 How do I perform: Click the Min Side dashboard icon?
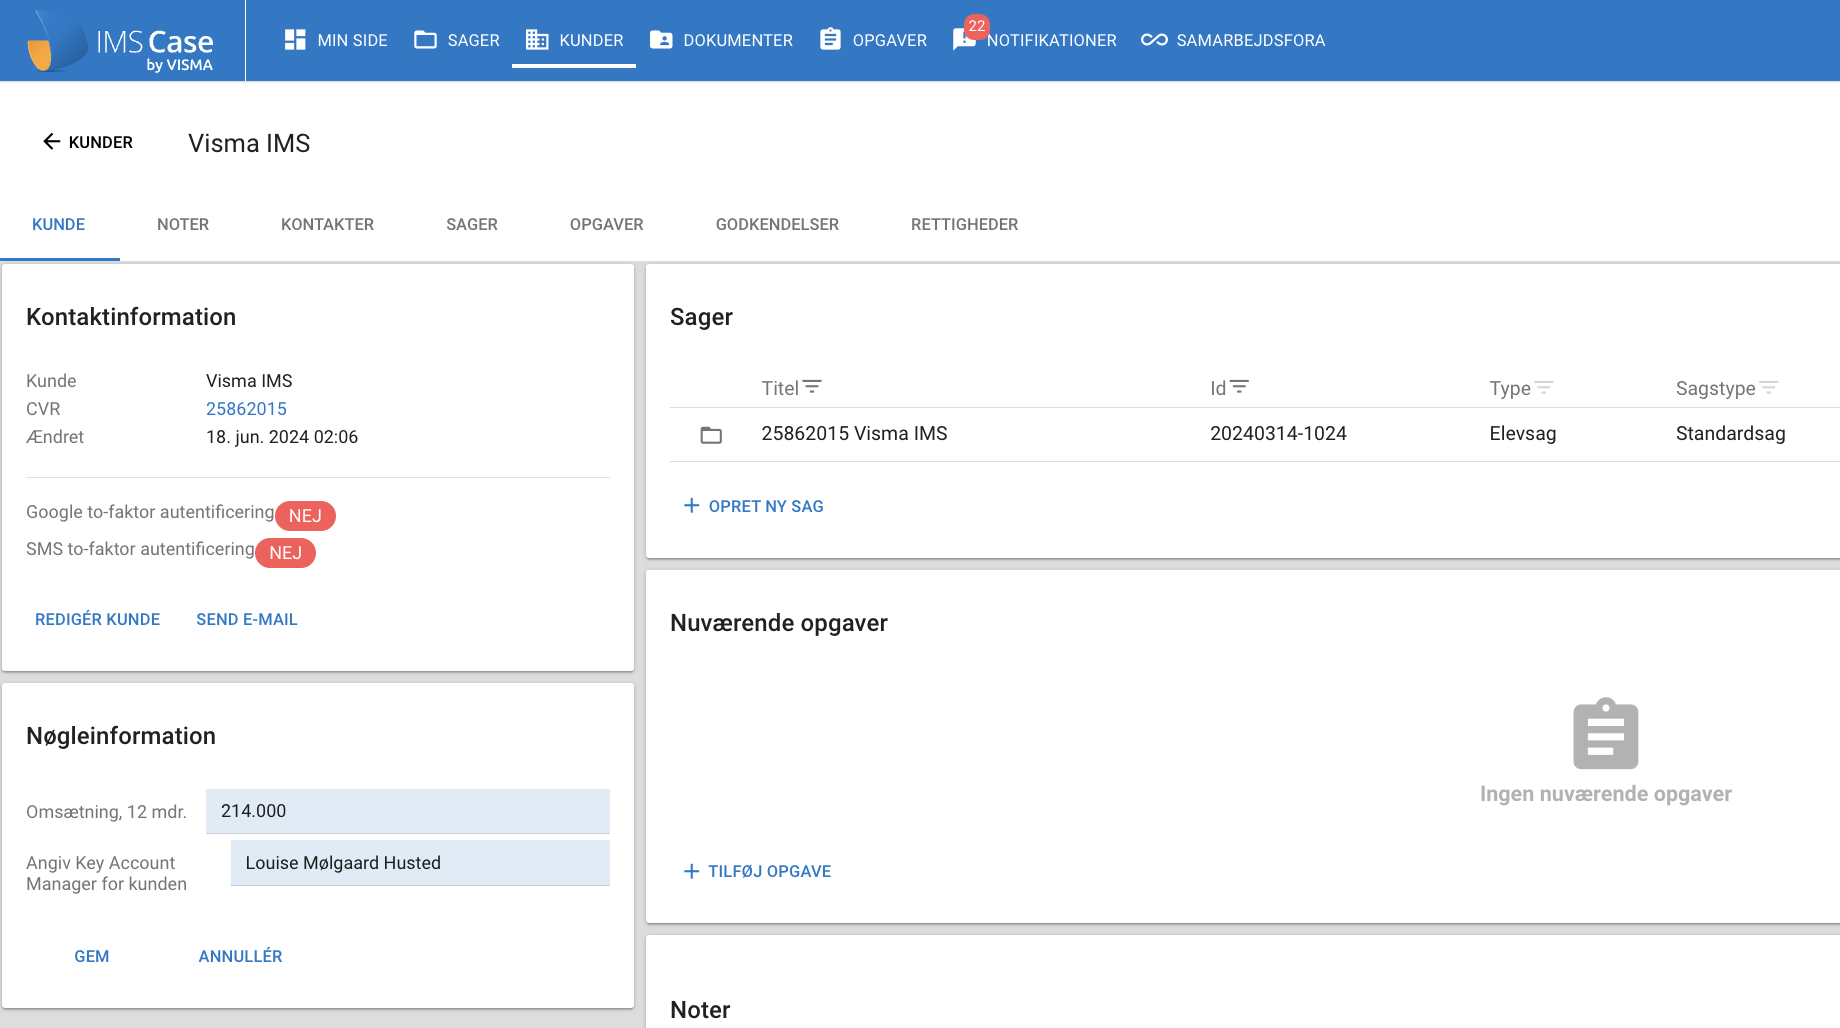[295, 40]
